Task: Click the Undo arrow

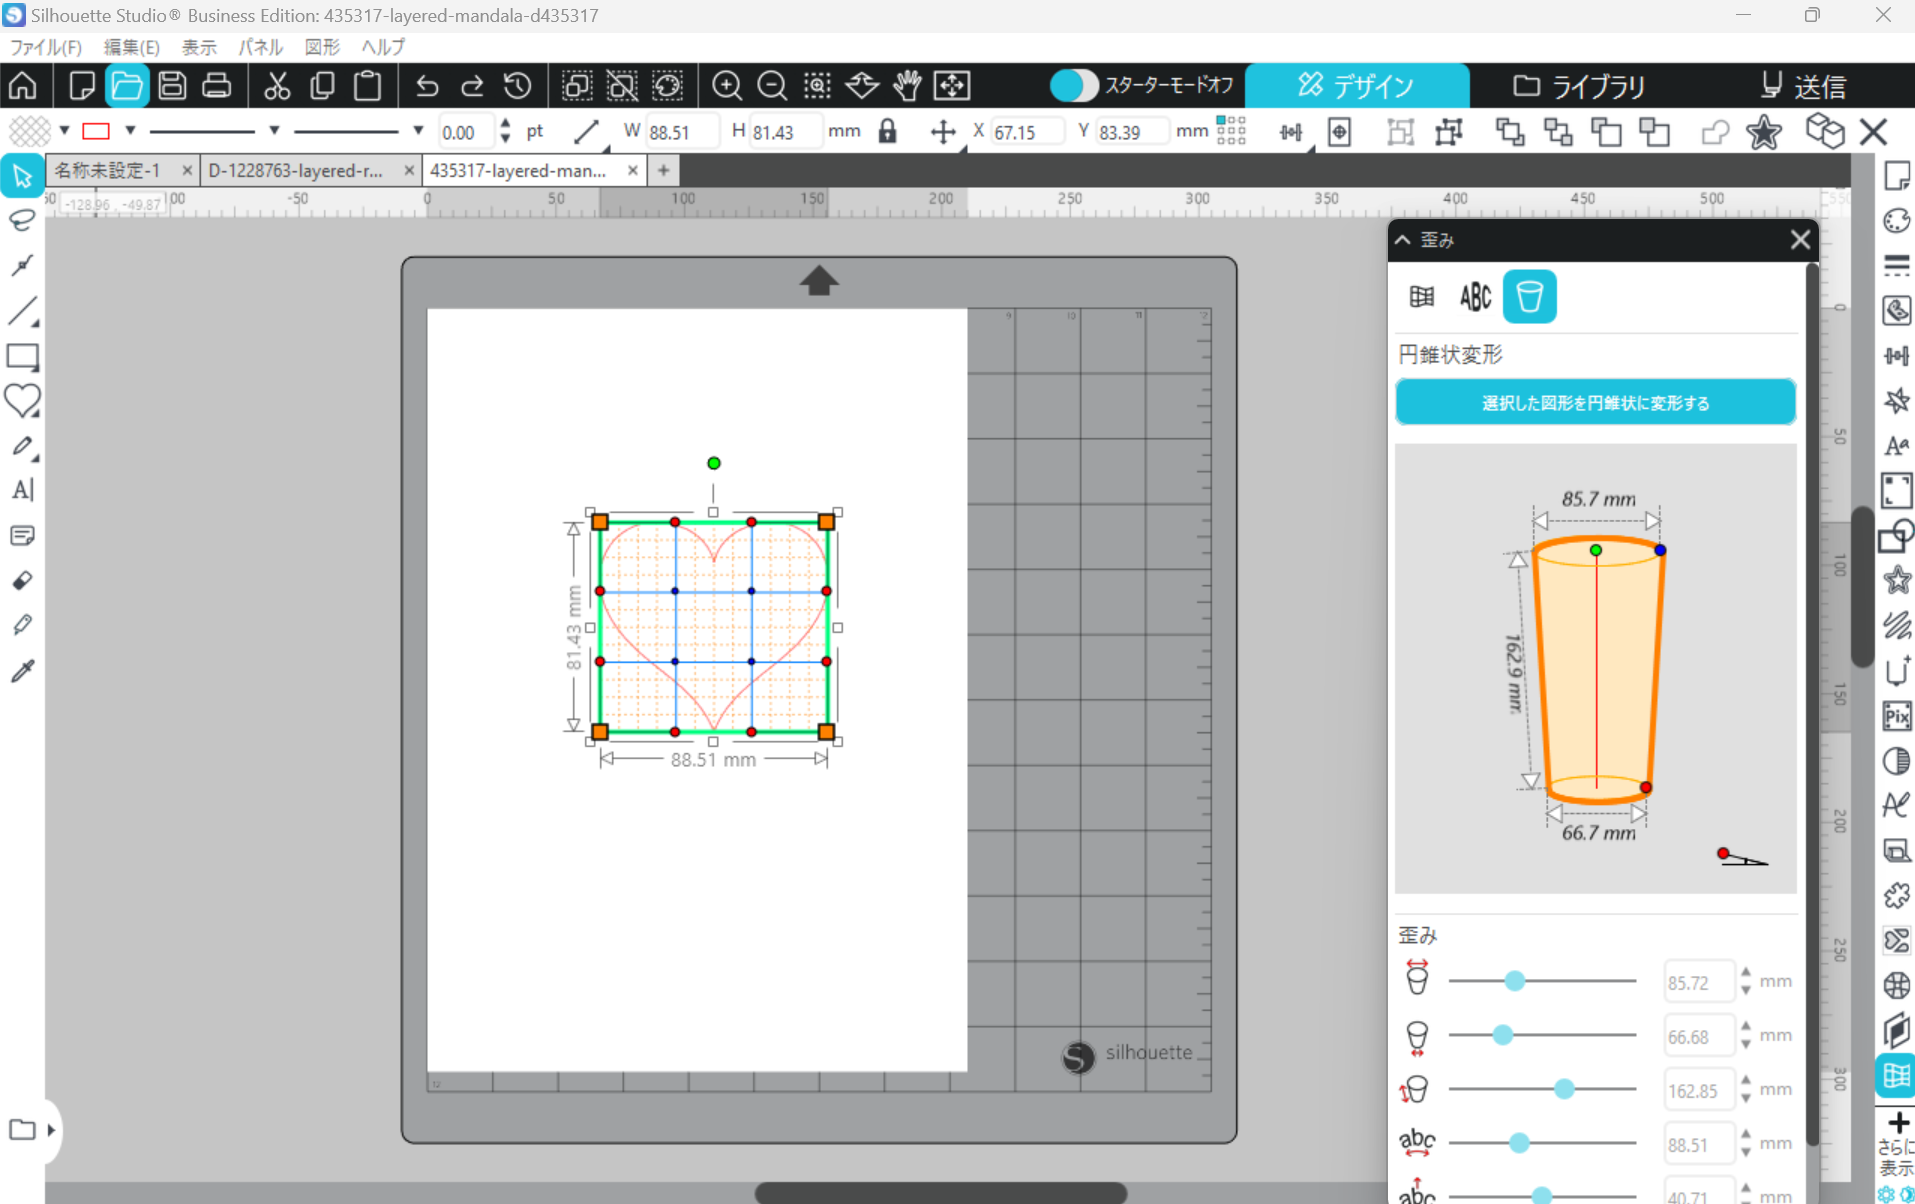Action: 427,86
